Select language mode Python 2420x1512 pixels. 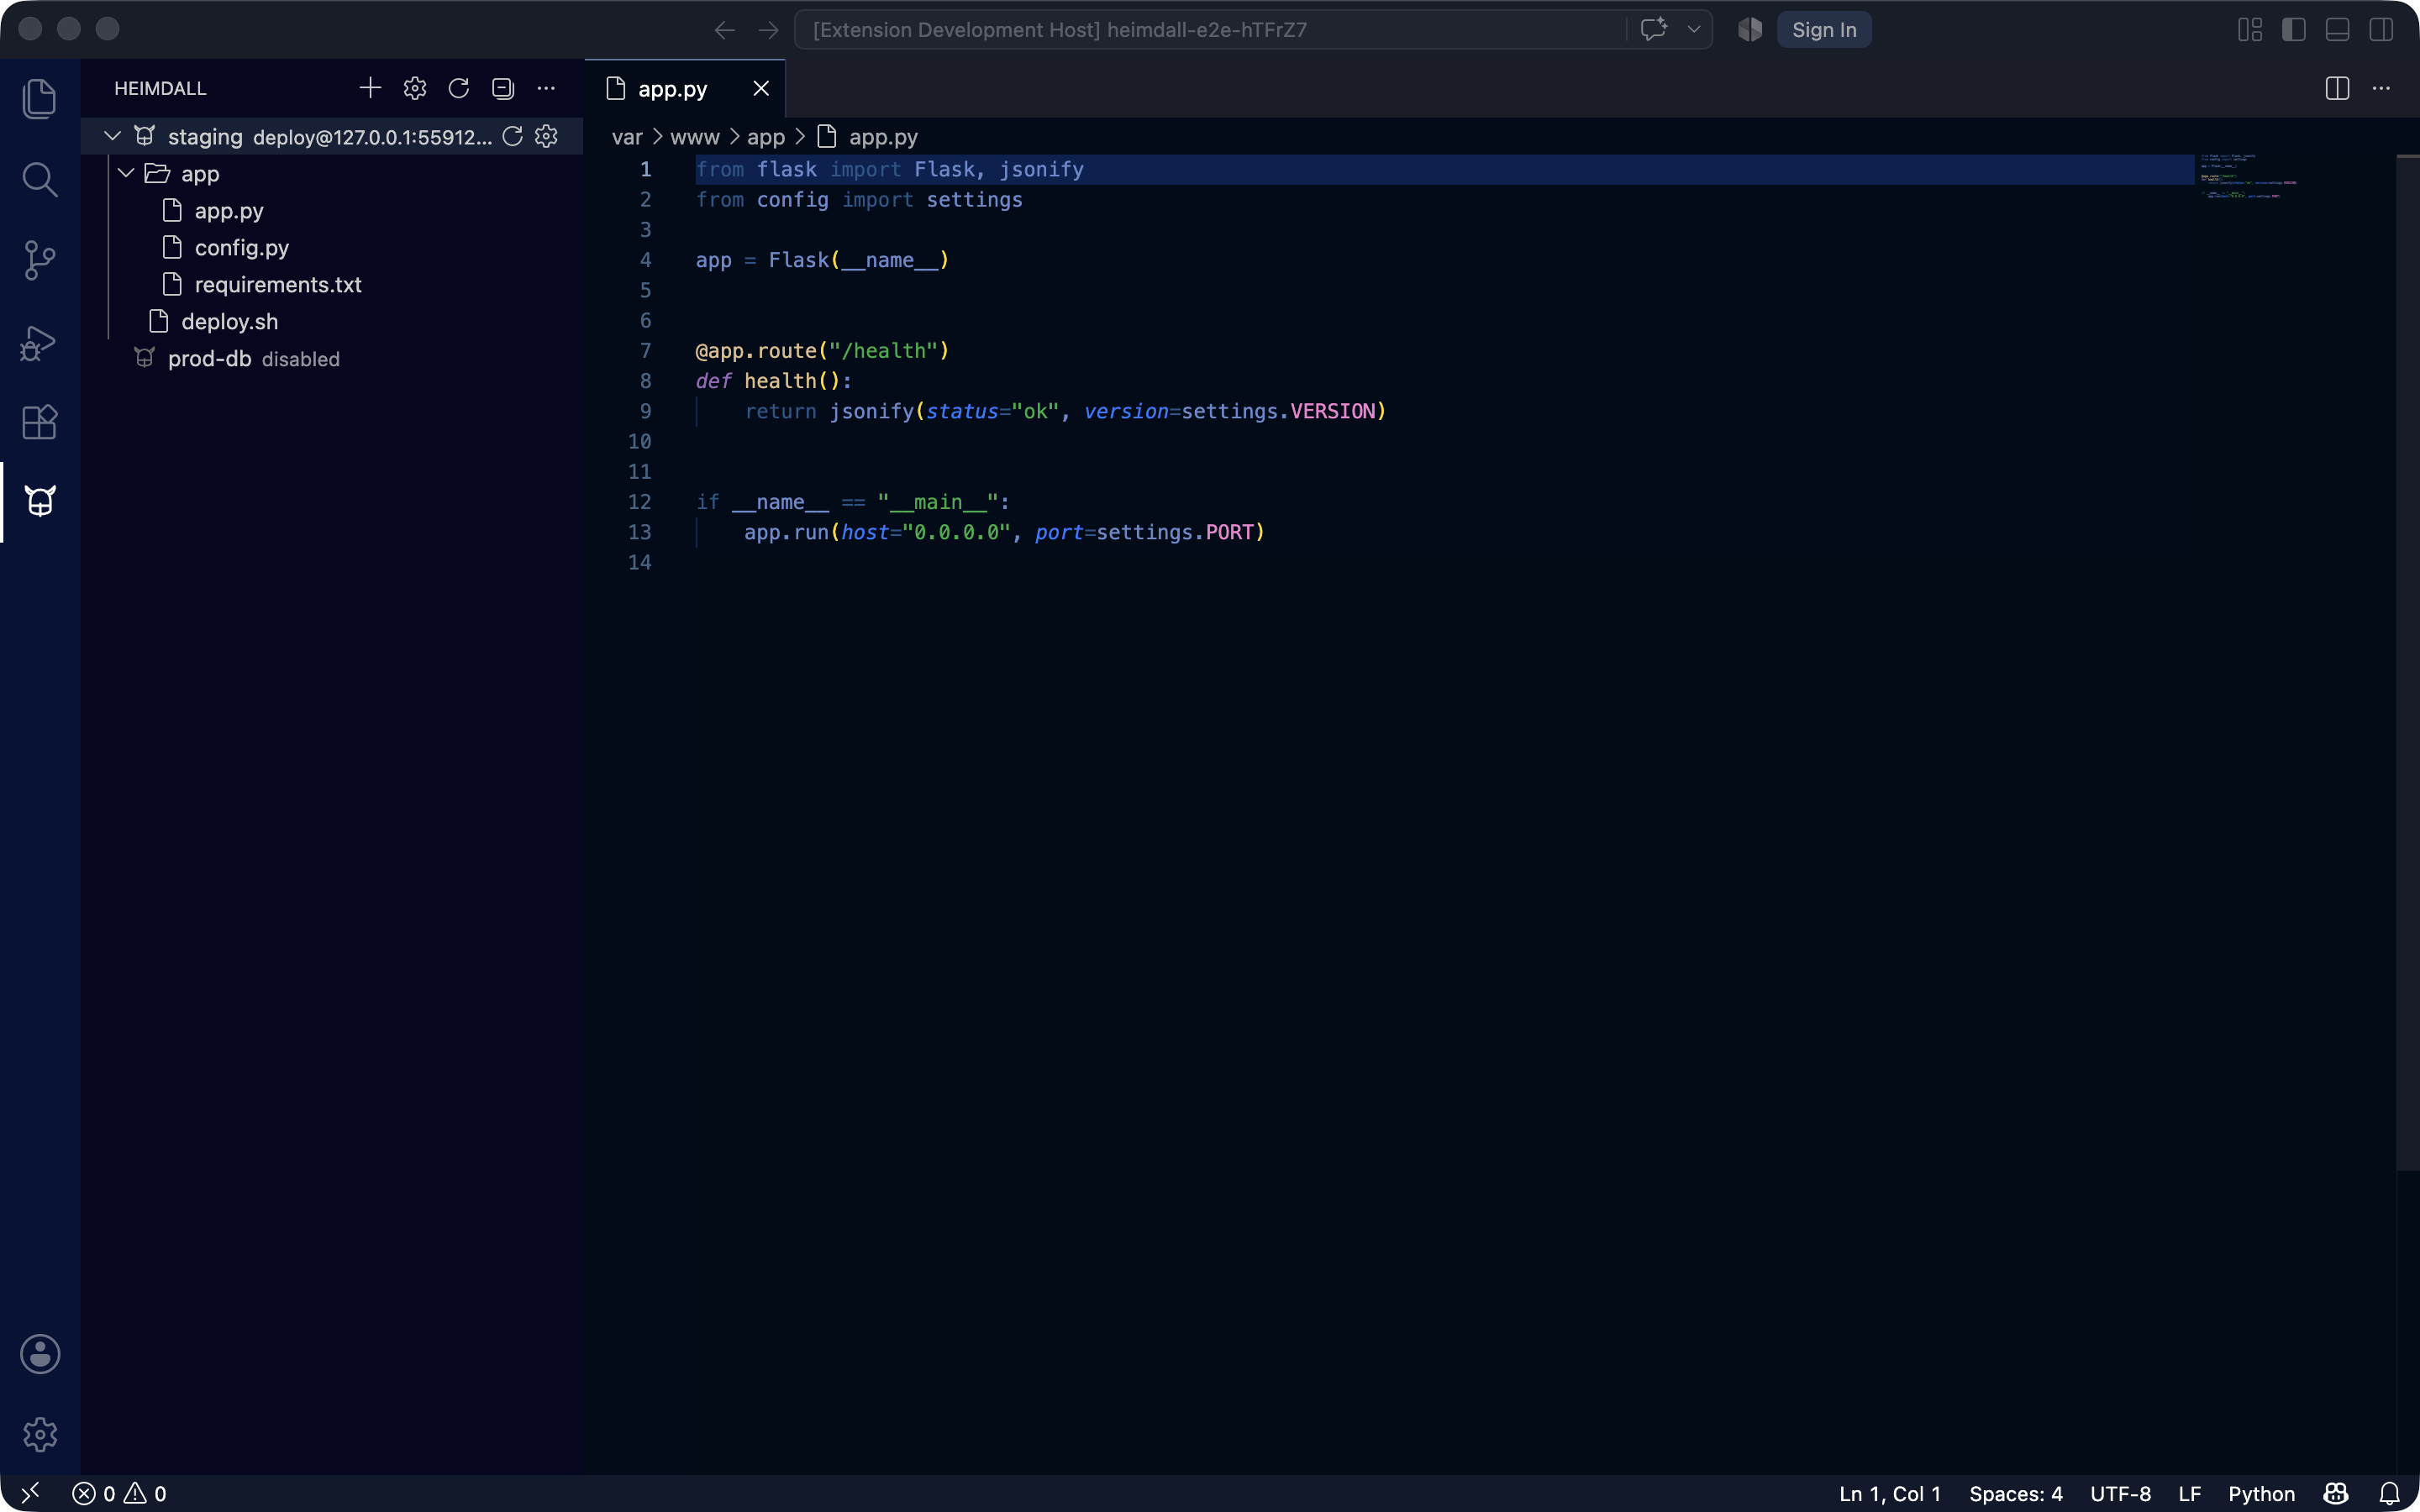[2261, 1493]
